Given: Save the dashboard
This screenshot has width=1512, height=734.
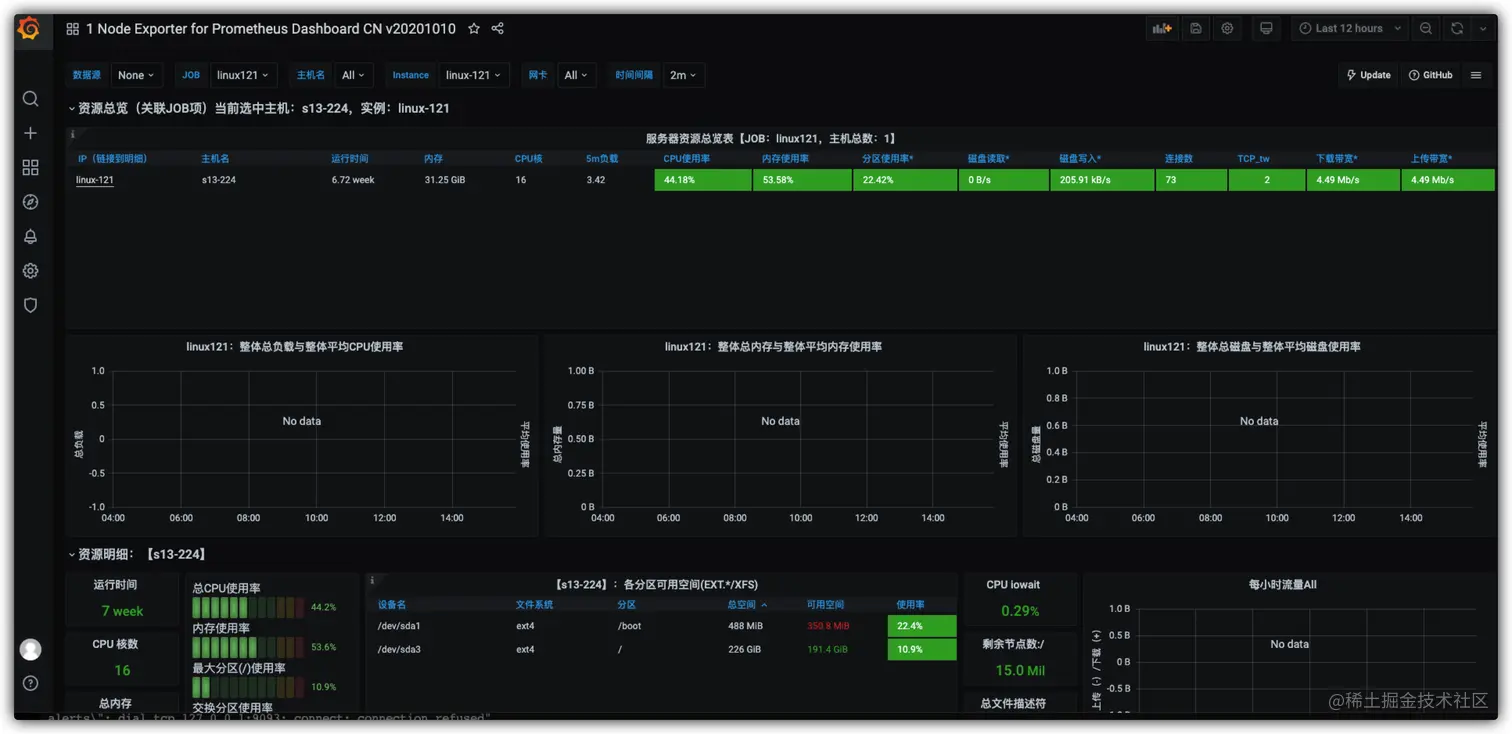Looking at the screenshot, I should coord(1195,29).
